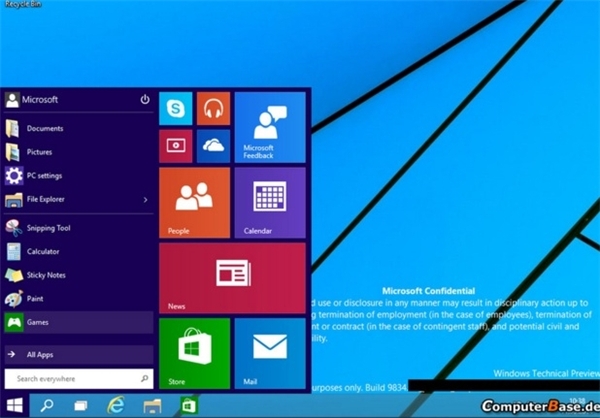Viewport: 600px width, 418px height.
Task: Open File Explorer from taskbar
Action: click(x=152, y=405)
